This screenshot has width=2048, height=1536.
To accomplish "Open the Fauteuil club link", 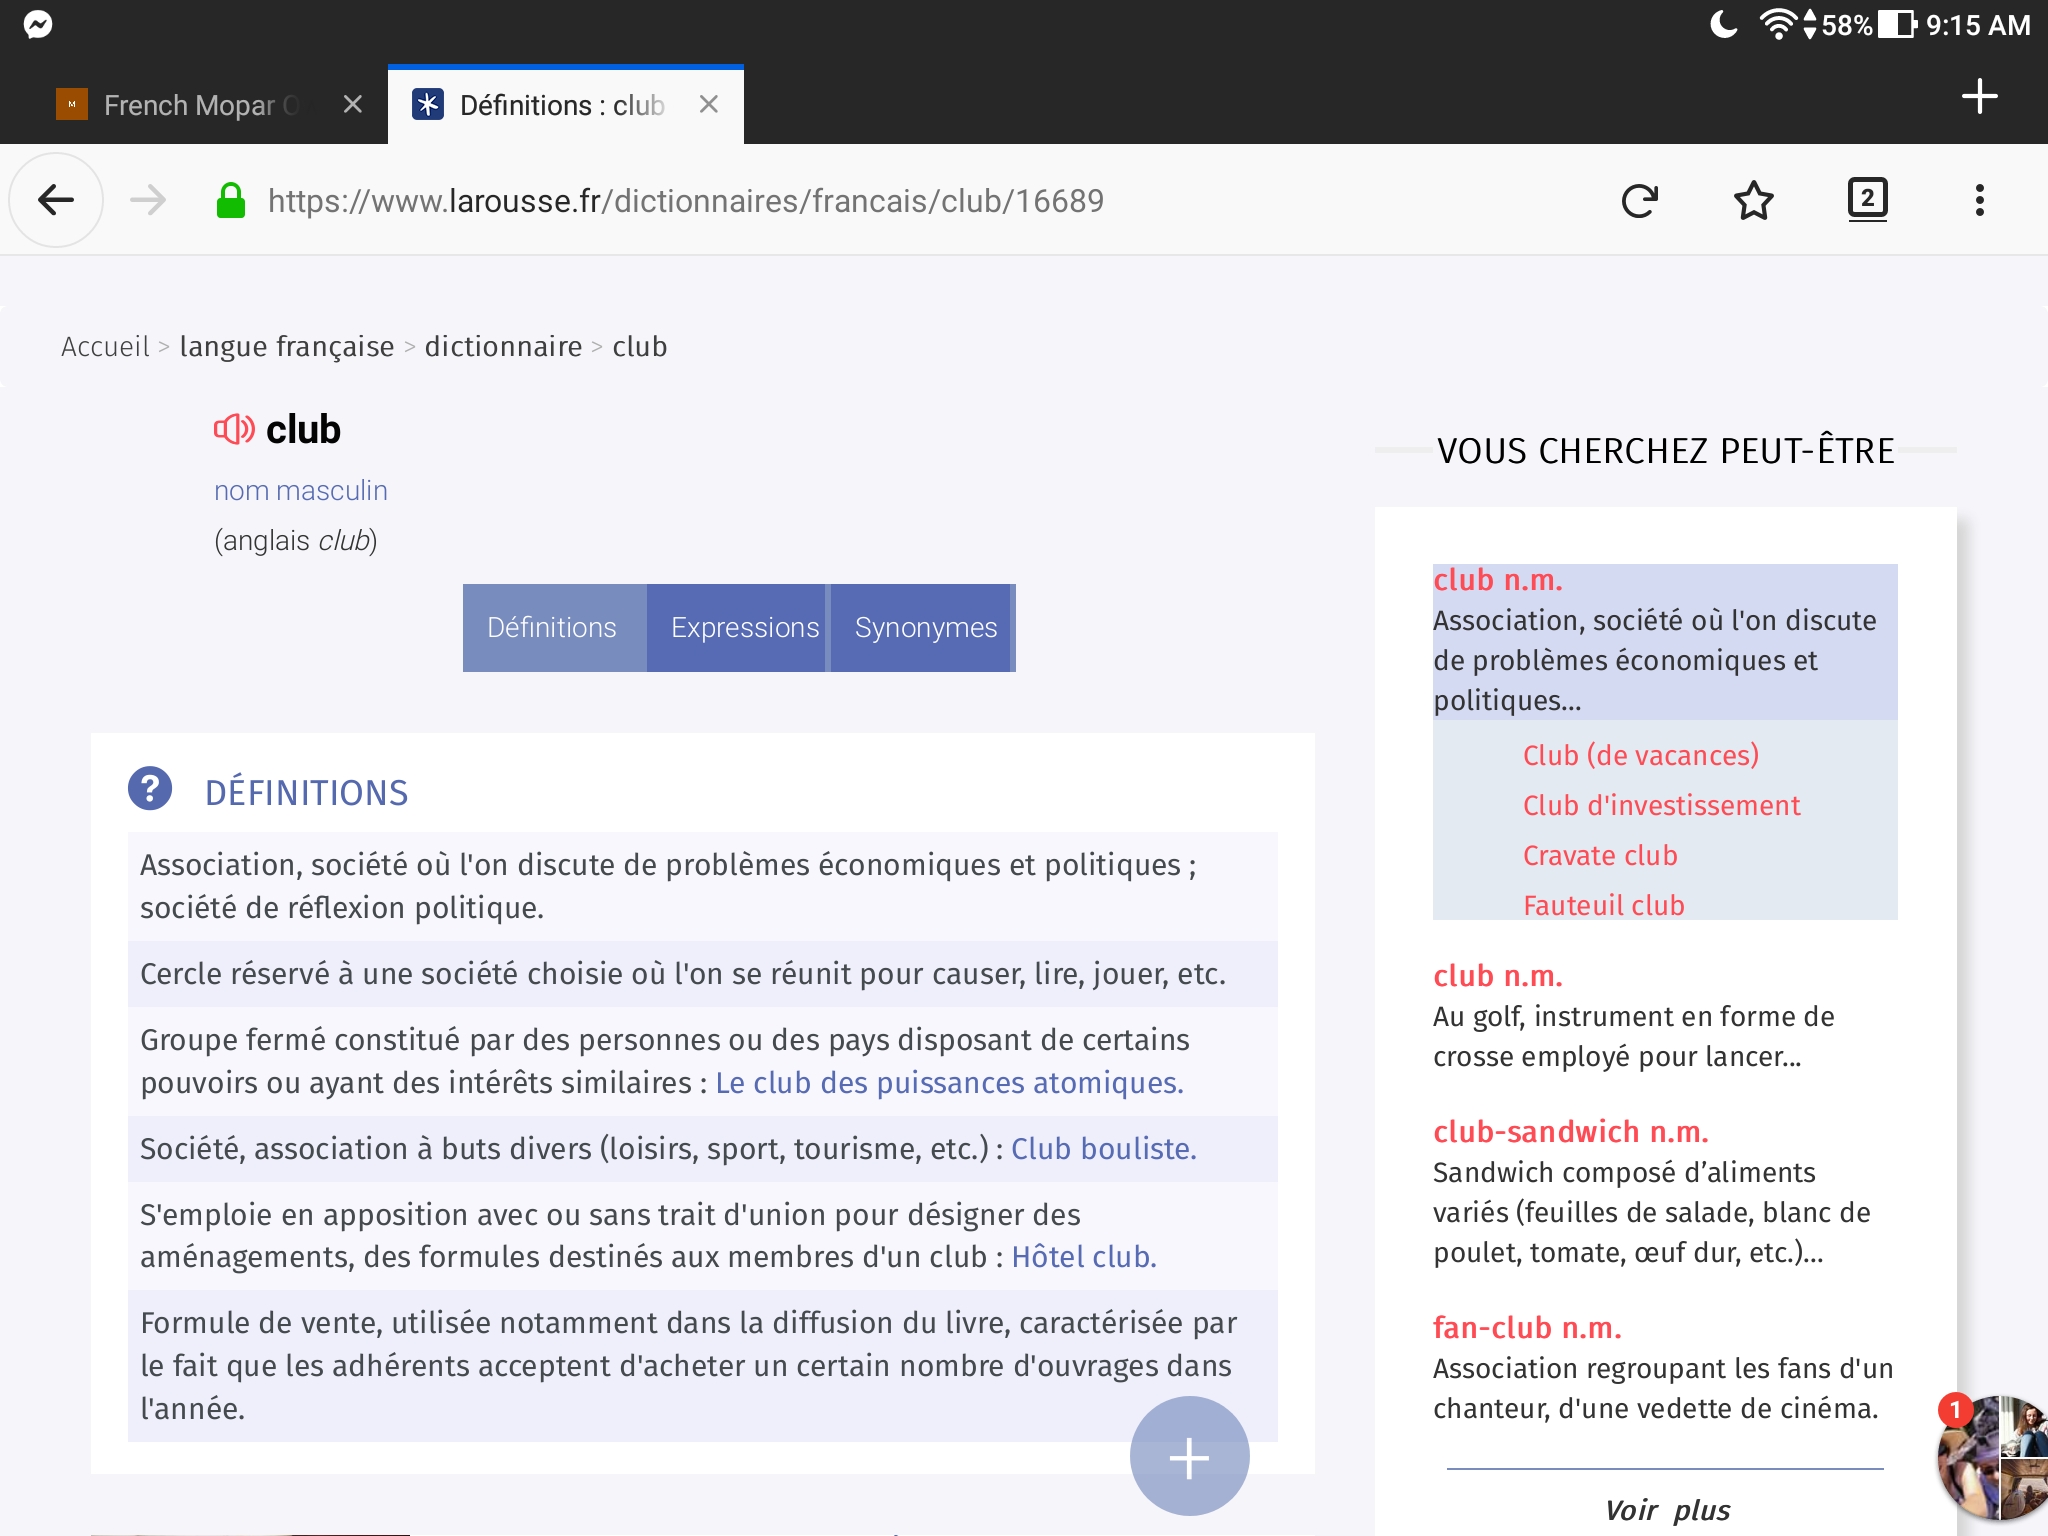I will tap(1603, 905).
